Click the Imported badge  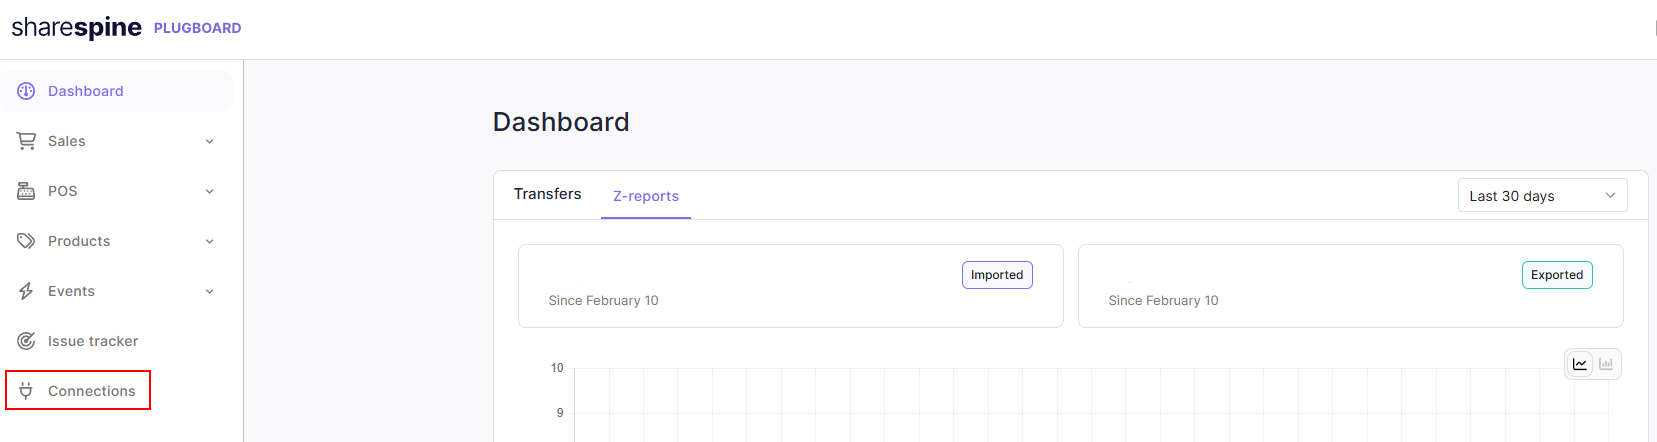(x=997, y=275)
